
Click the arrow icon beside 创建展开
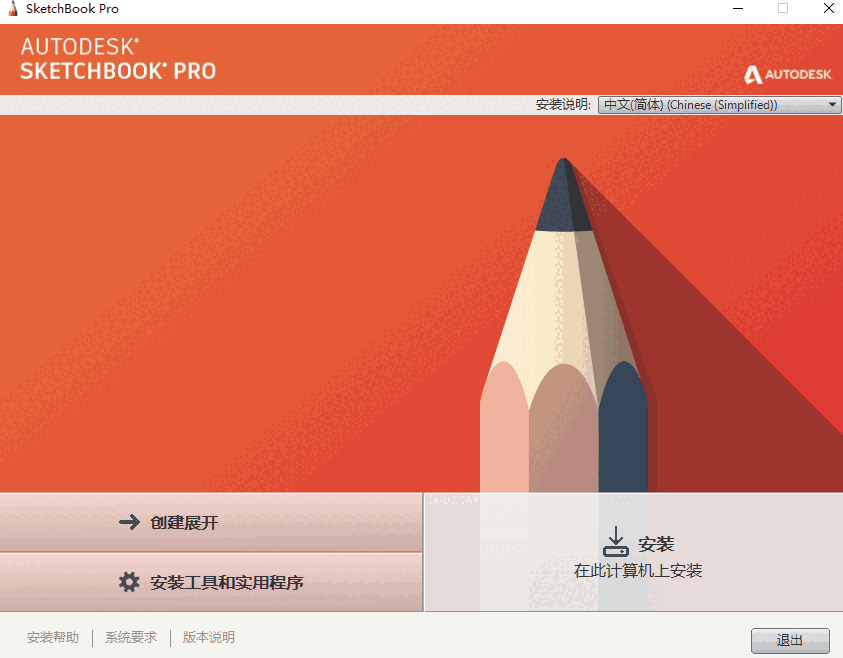tap(129, 522)
